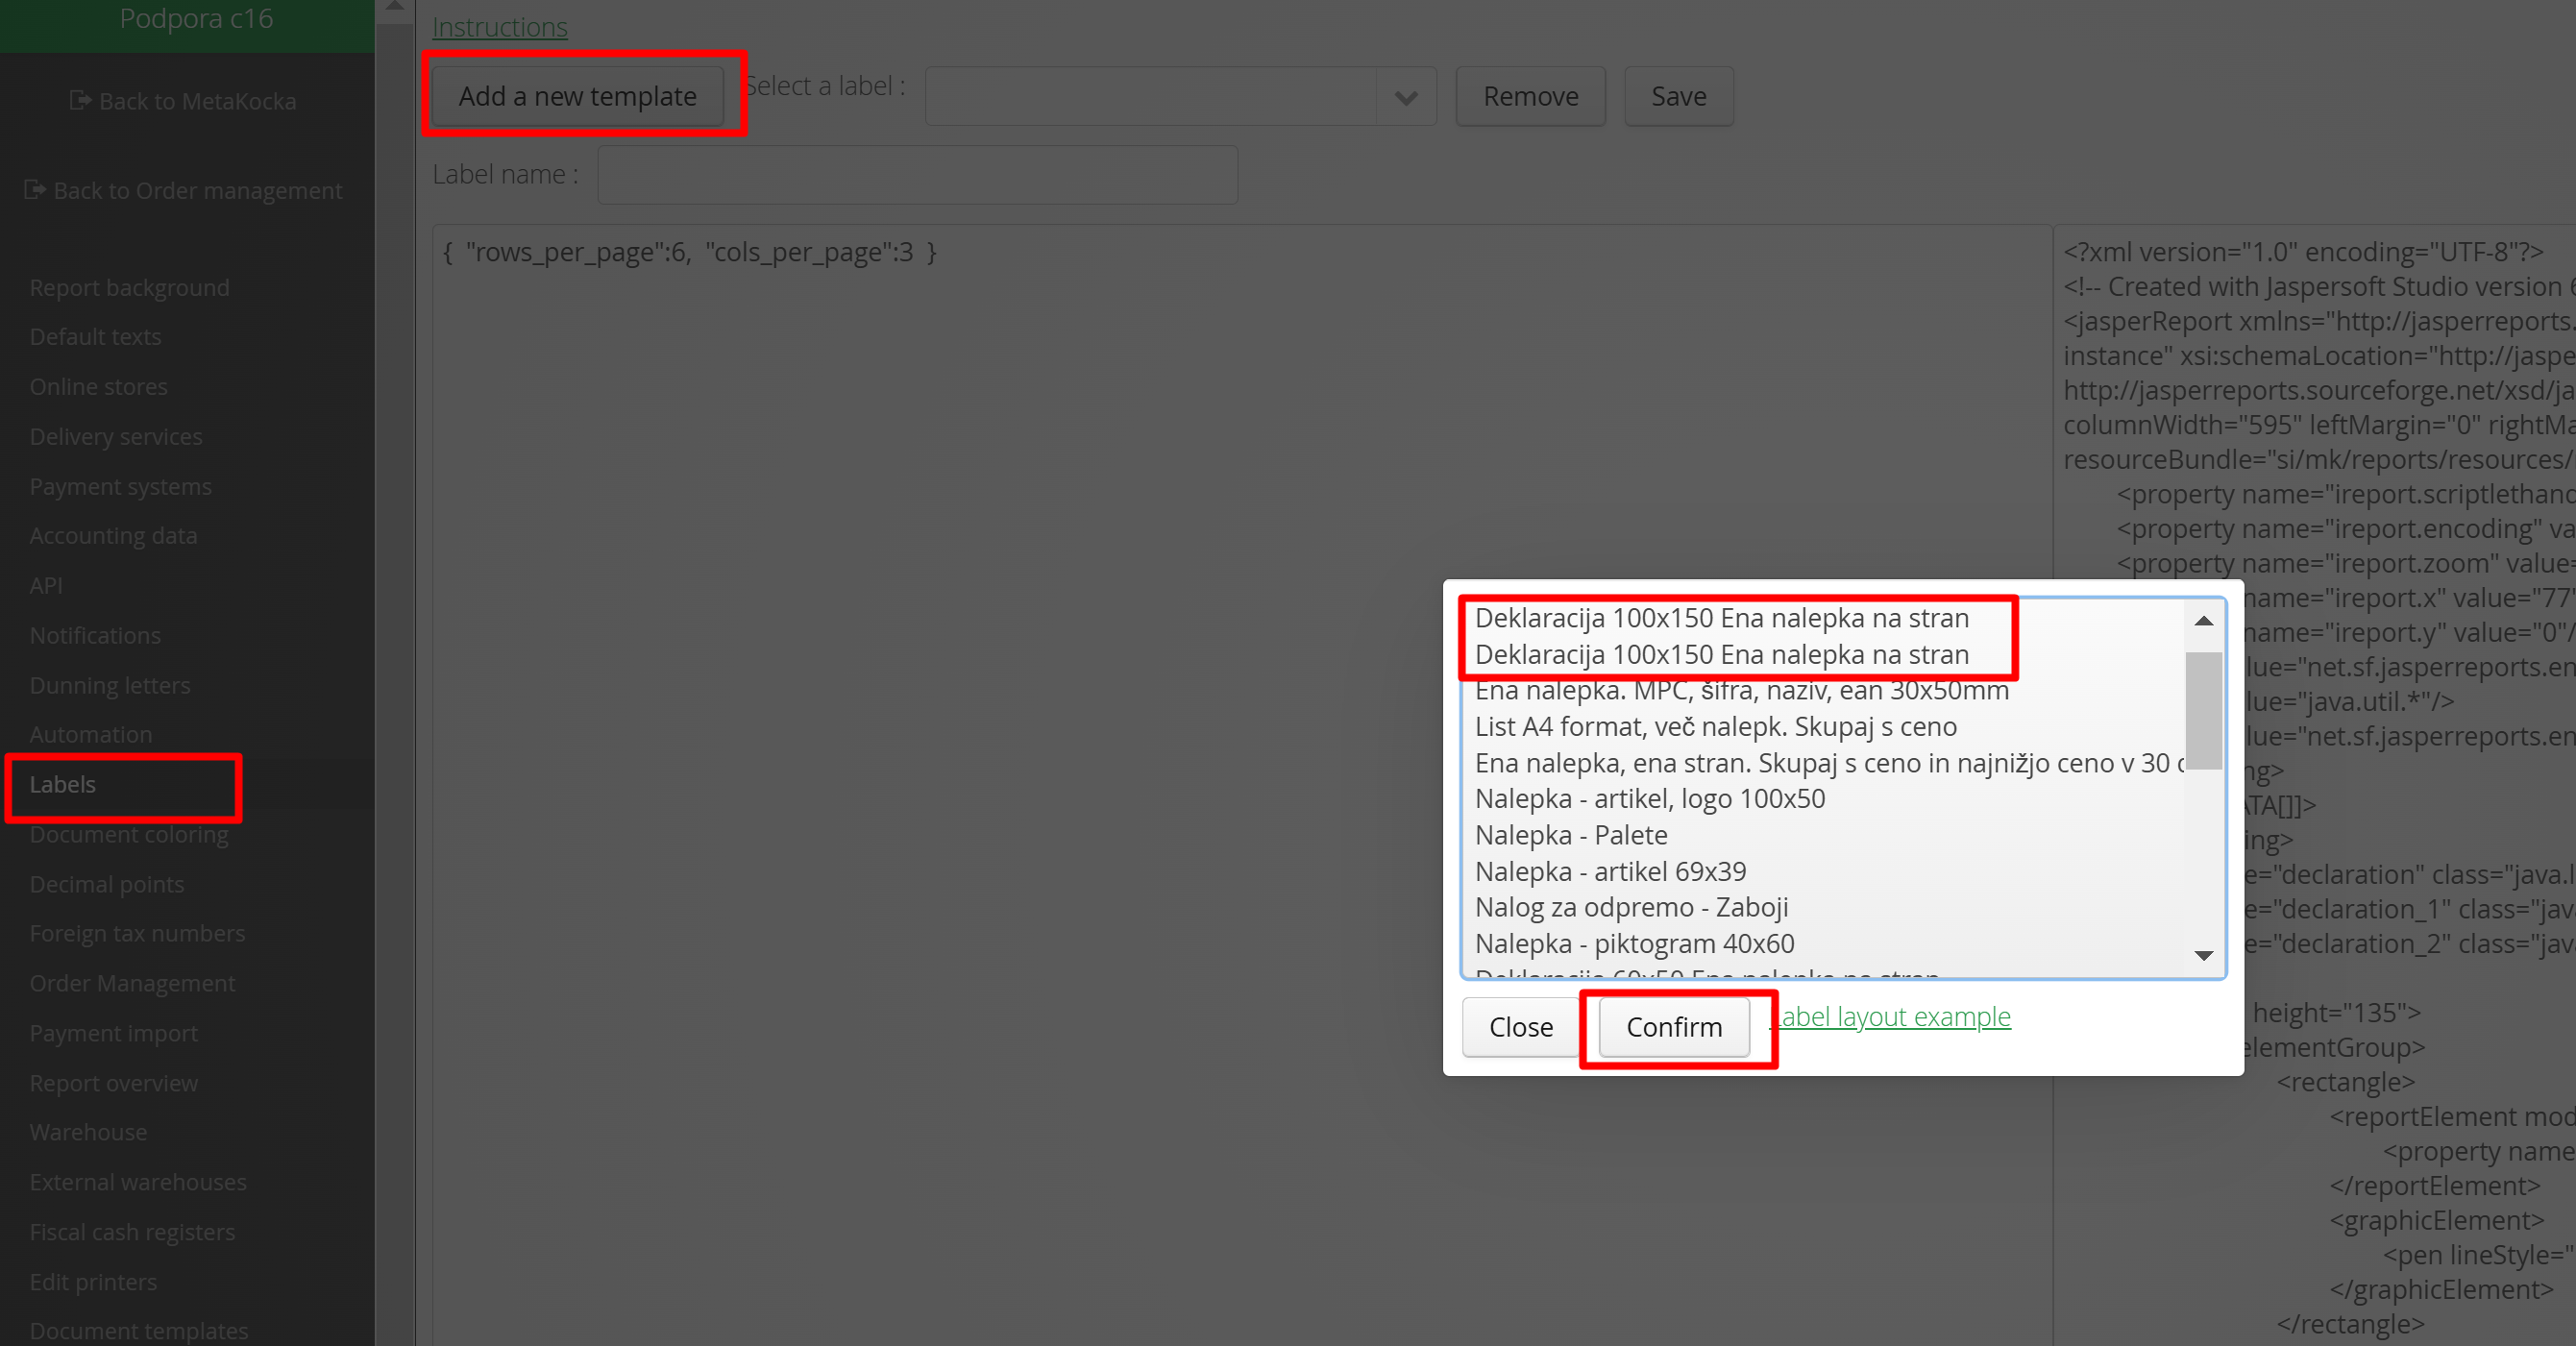
Task: Open Delivery services in sidebar
Action: (116, 436)
